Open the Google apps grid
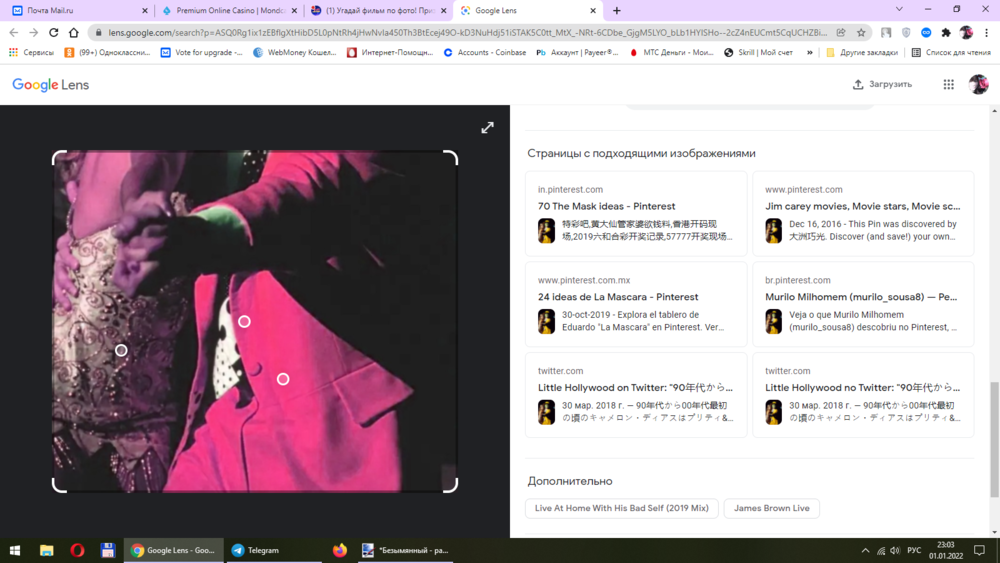Screen dimensions: 1000x563 click(x=948, y=84)
